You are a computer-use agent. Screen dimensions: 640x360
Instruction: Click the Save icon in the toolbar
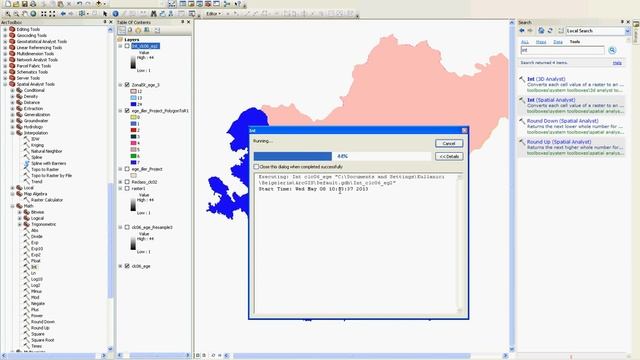(x=24, y=4)
